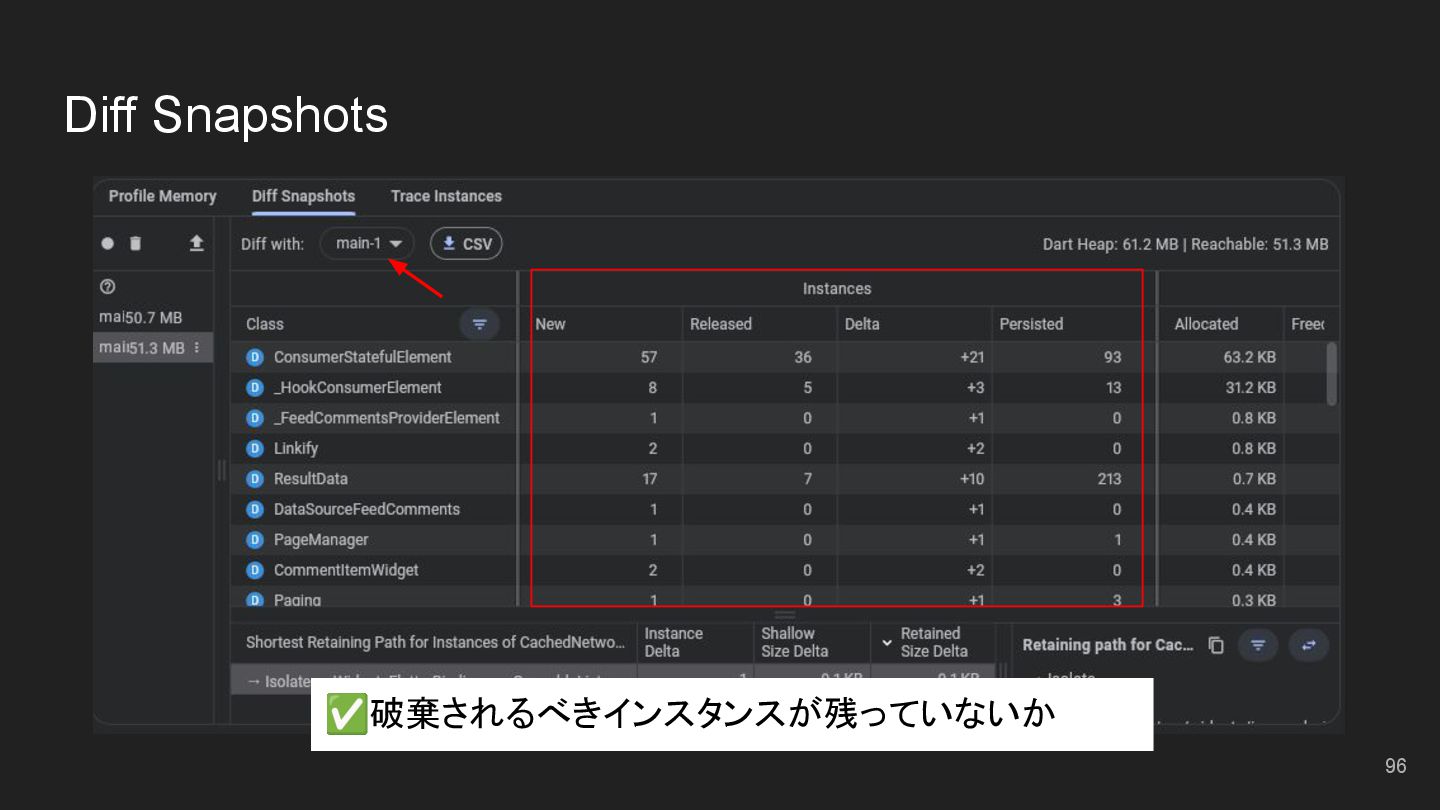
Task: Toggle the retaining path swap arrows button
Action: (1308, 645)
